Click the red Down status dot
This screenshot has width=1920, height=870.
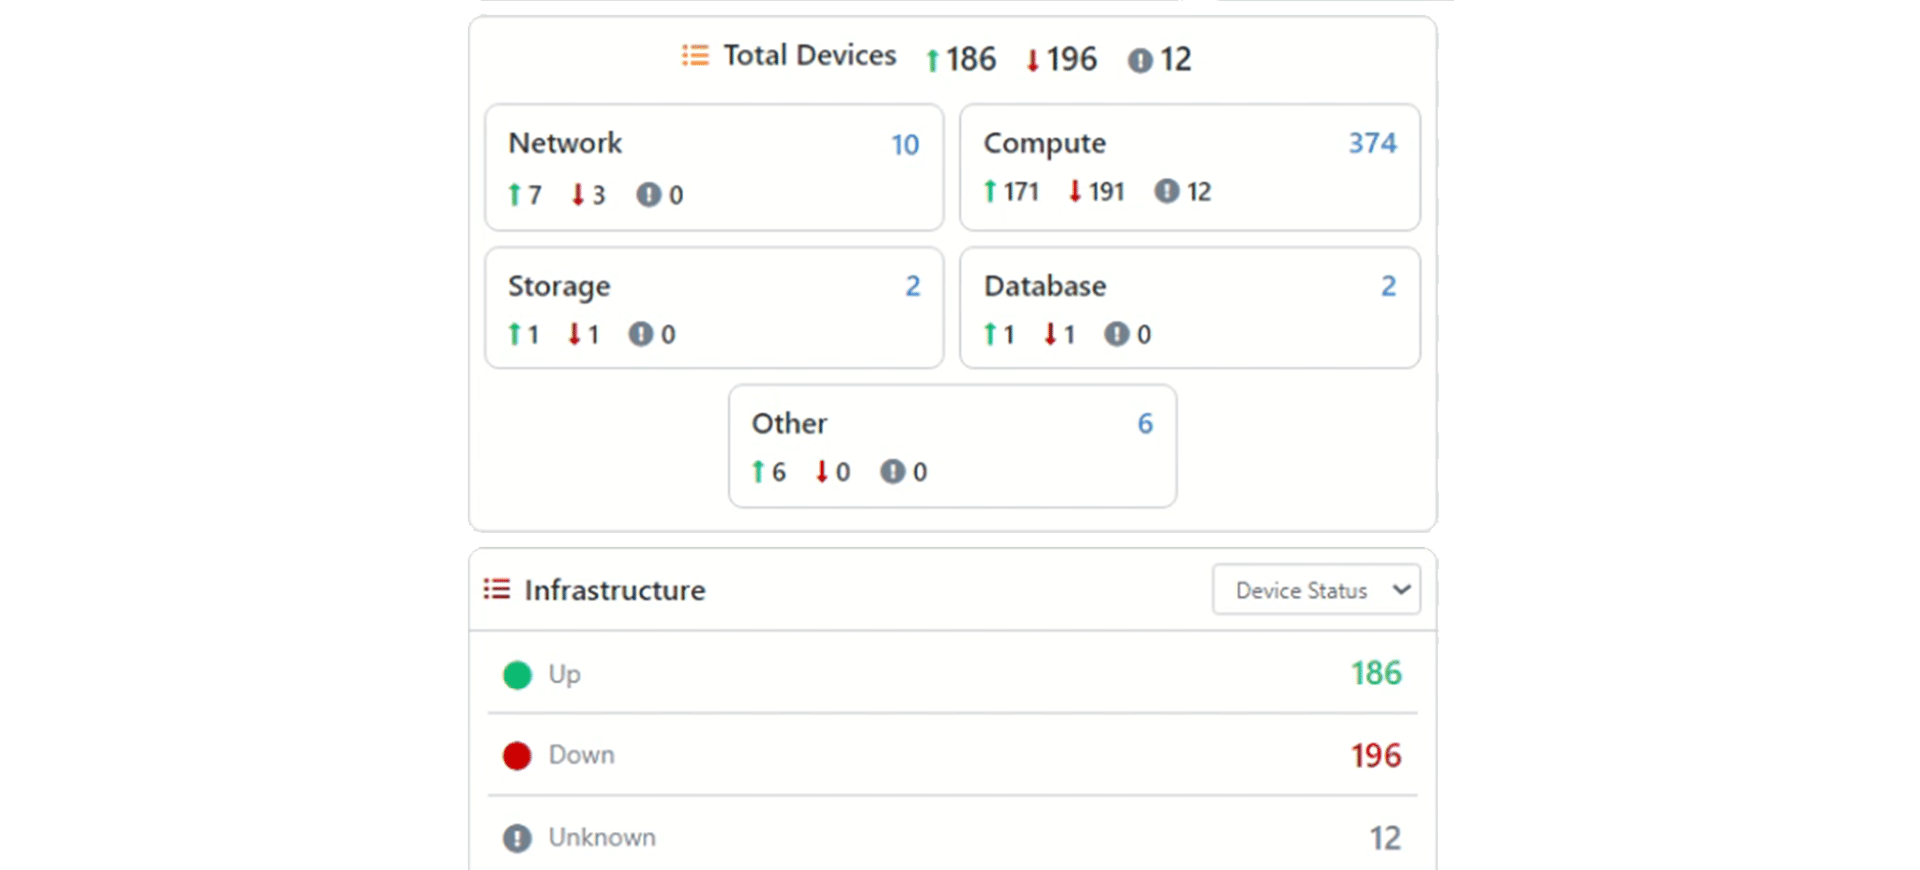517,756
